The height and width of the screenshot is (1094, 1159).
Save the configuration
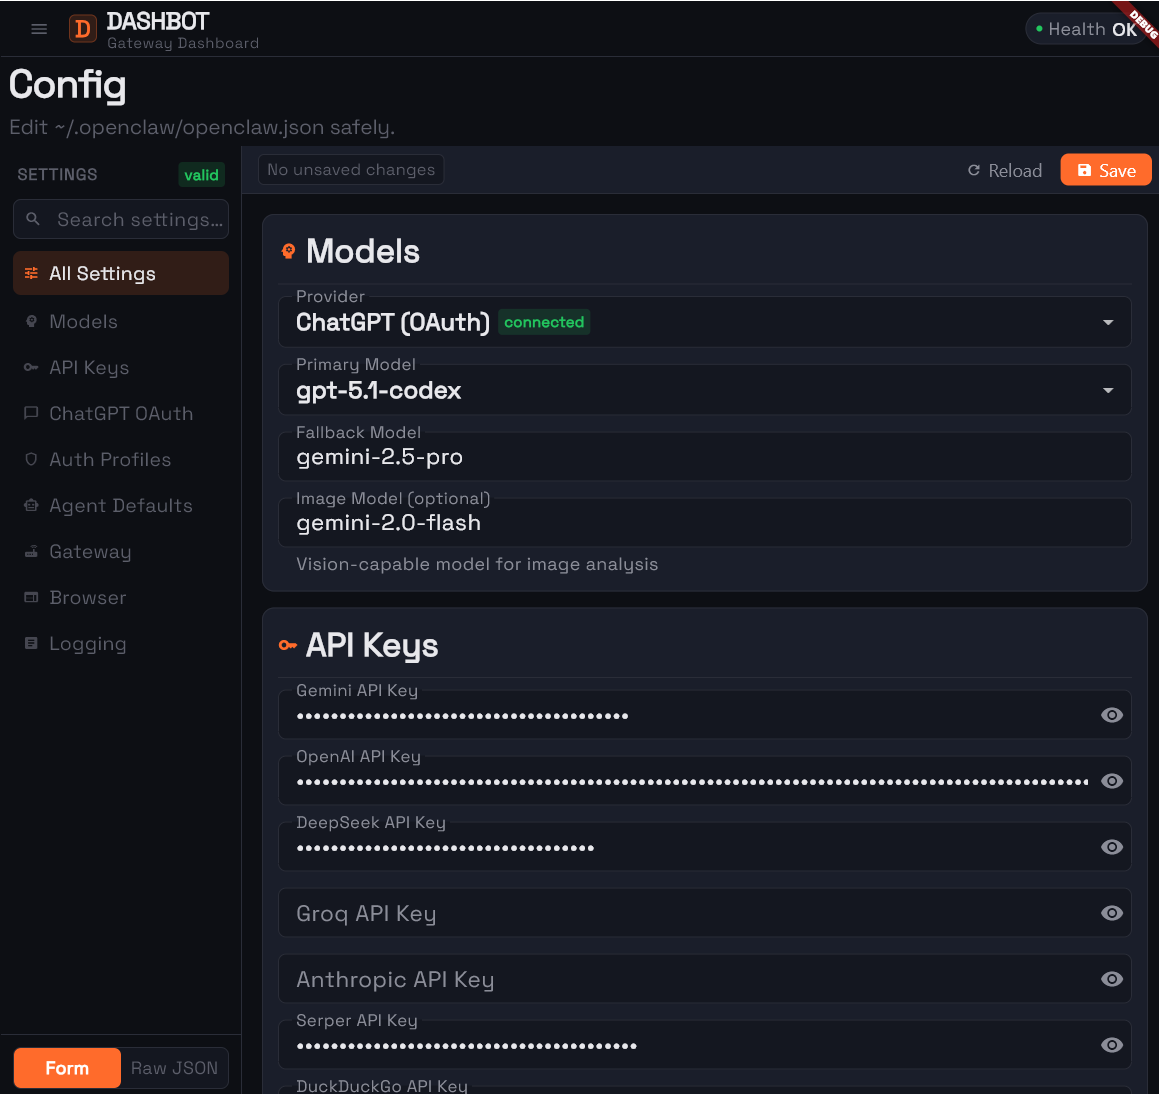pyautogui.click(x=1105, y=169)
